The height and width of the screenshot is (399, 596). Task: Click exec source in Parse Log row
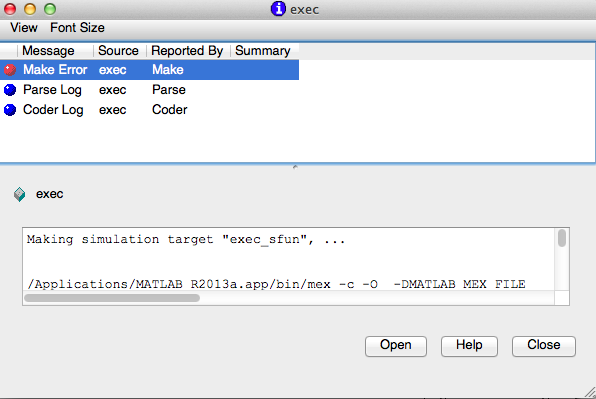pos(113,90)
